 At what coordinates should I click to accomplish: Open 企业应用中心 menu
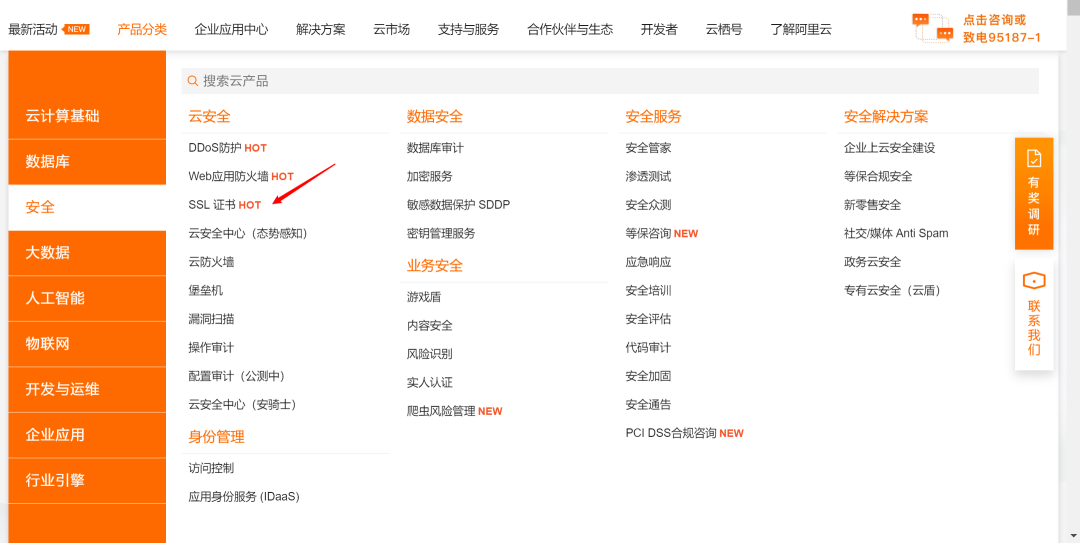pos(231,30)
